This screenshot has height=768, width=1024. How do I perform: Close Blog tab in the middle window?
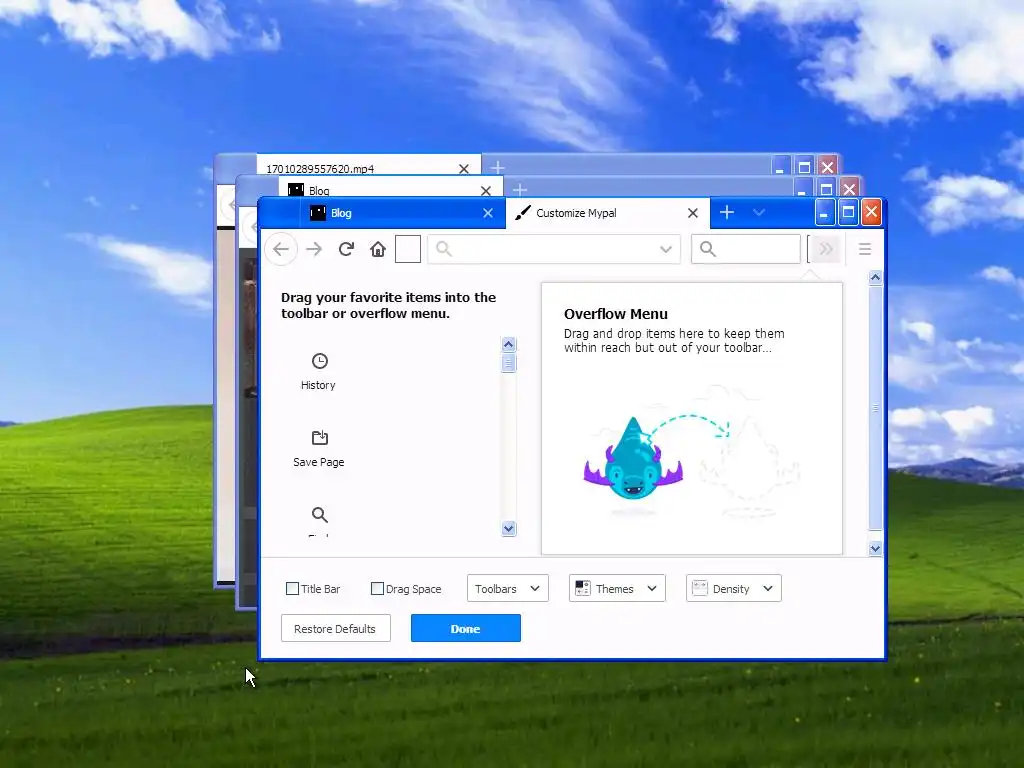tap(486, 191)
